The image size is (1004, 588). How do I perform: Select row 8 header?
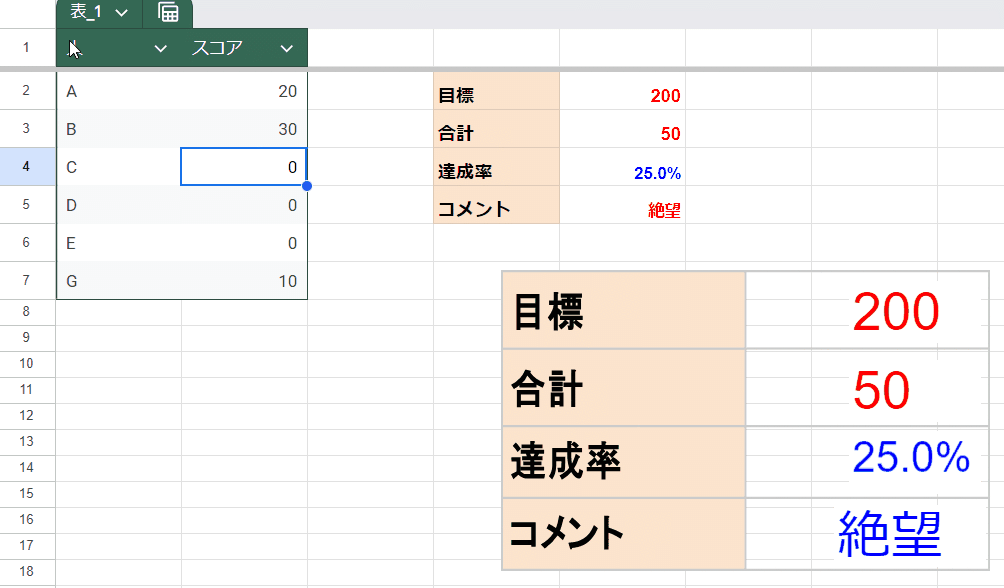point(26,311)
